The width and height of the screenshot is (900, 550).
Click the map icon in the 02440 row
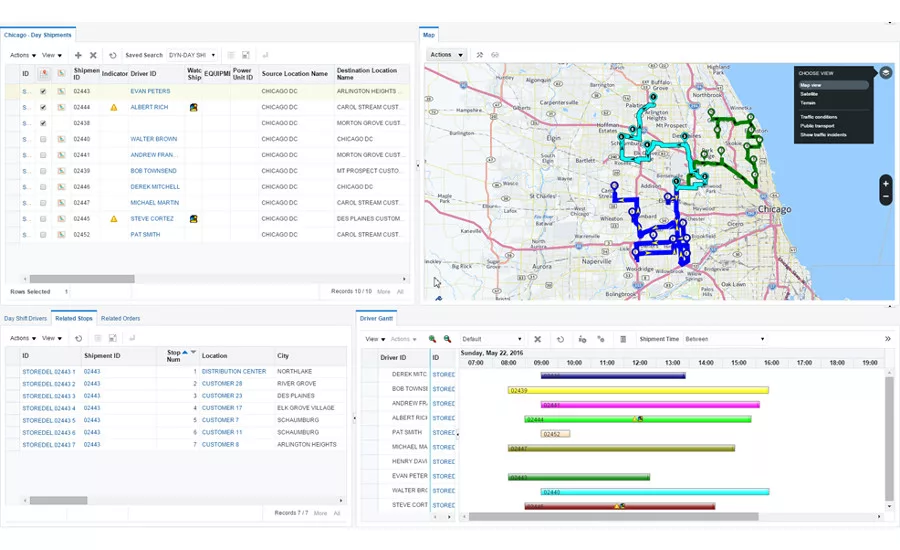(61, 139)
